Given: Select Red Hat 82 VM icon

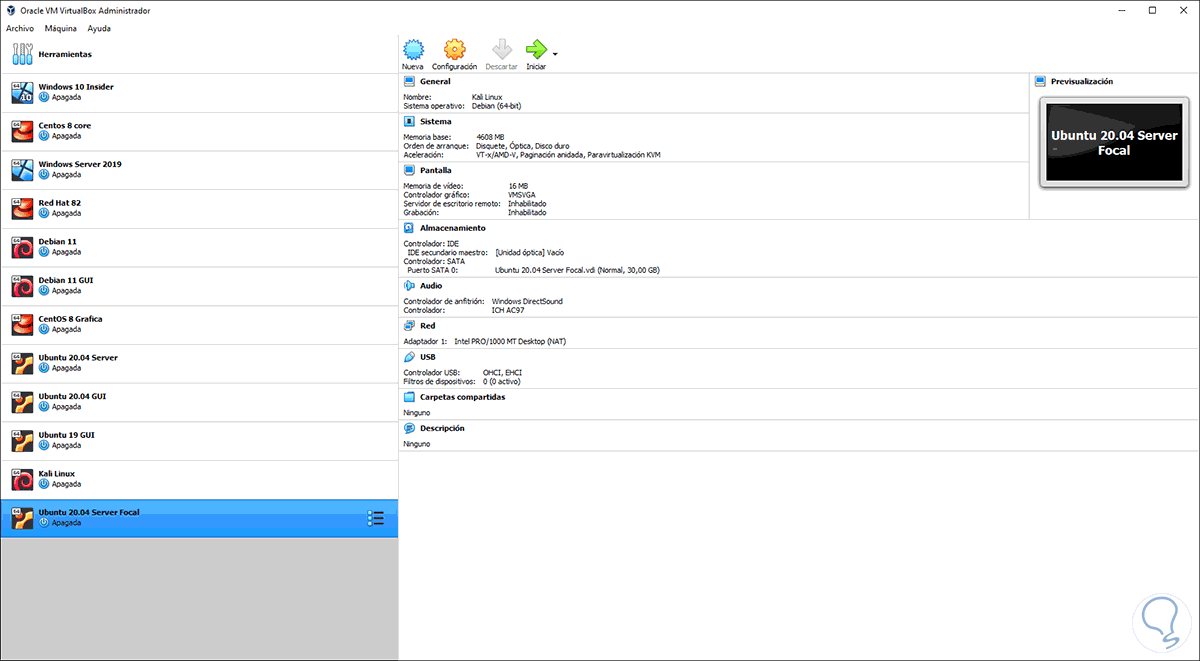Looking at the screenshot, I should [22, 208].
